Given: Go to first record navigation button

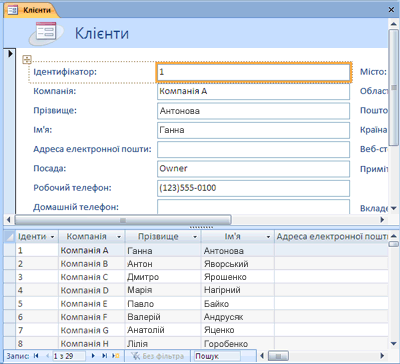Looking at the screenshot, I should point(36,356).
